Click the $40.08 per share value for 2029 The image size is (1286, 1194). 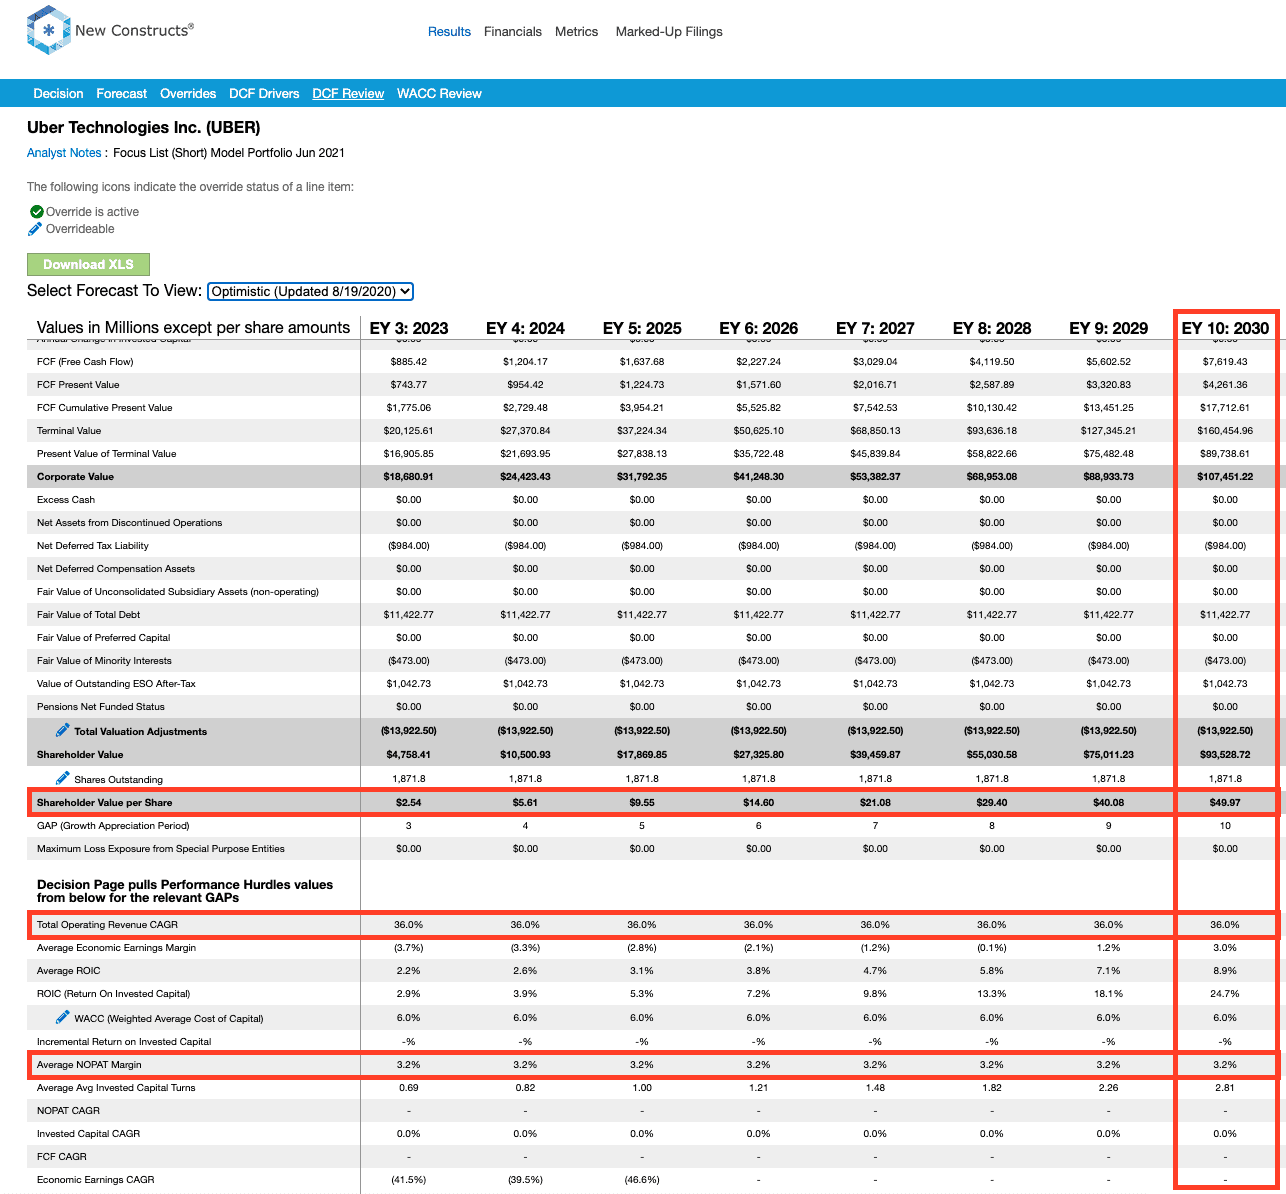coord(1109,803)
